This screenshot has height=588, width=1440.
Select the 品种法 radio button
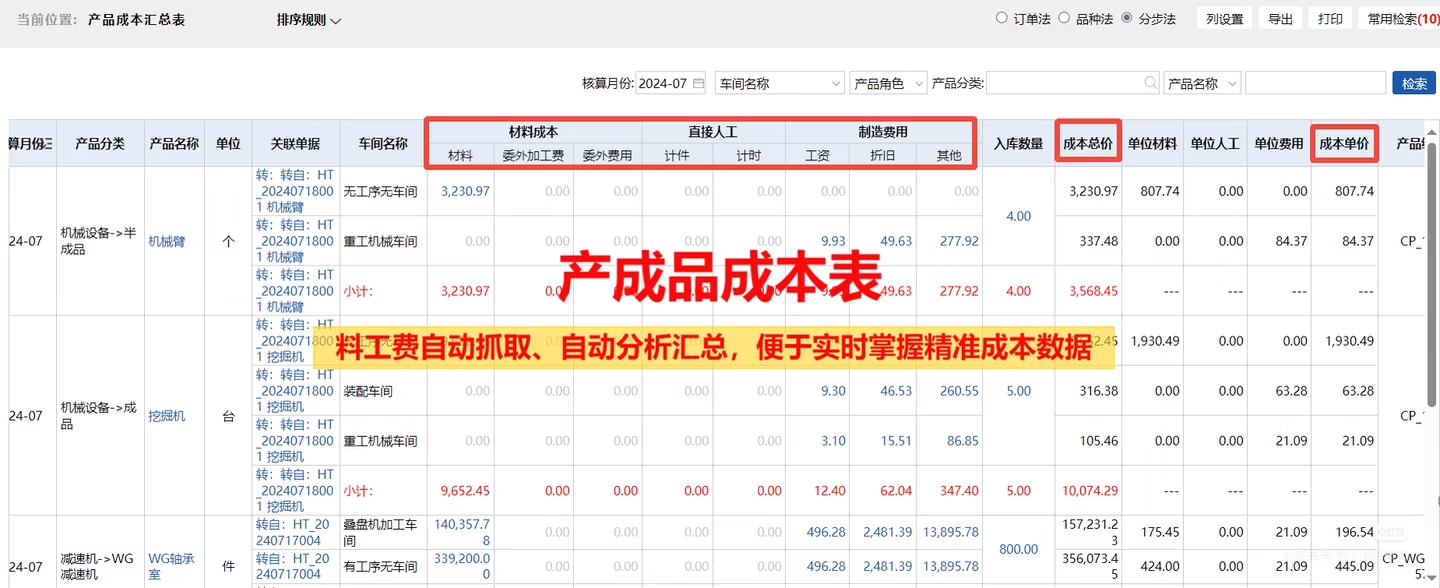(1064, 18)
